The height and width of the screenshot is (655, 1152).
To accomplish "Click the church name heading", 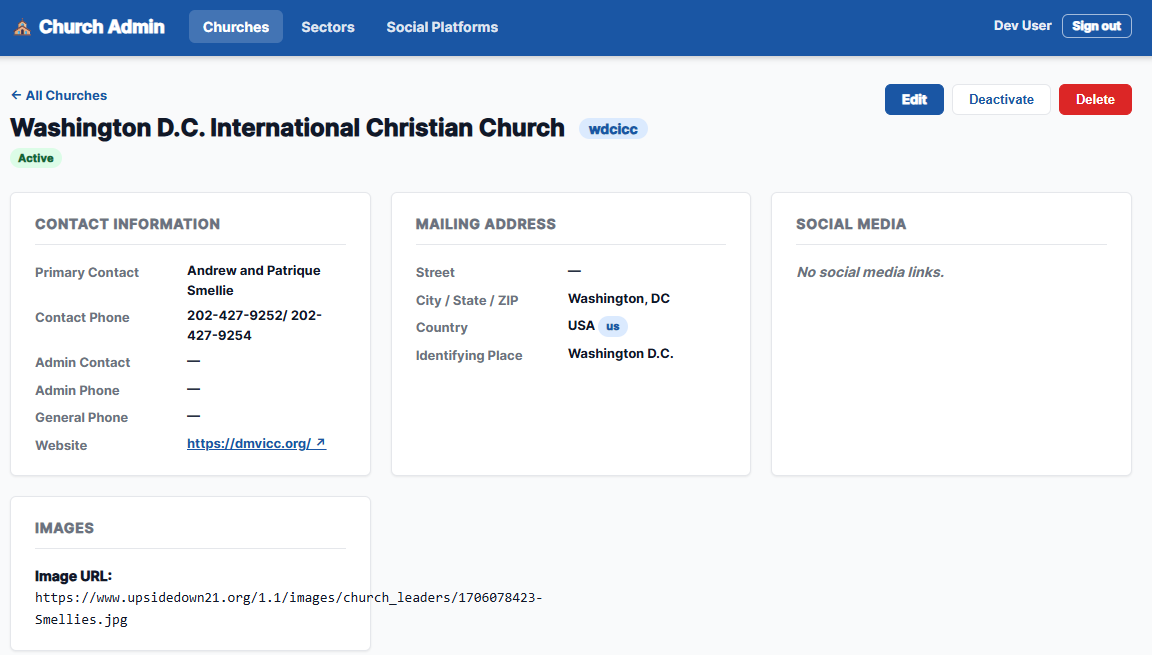I will click(288, 128).
